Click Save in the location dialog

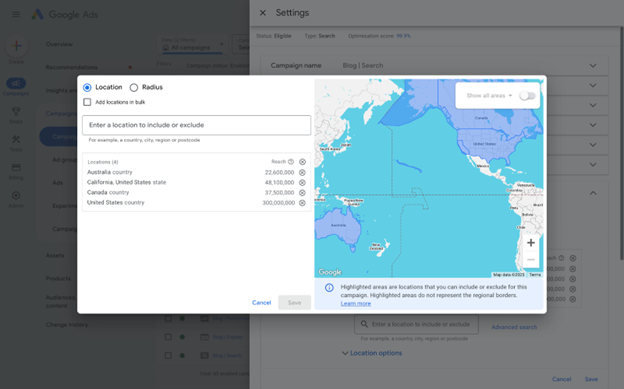pos(294,303)
